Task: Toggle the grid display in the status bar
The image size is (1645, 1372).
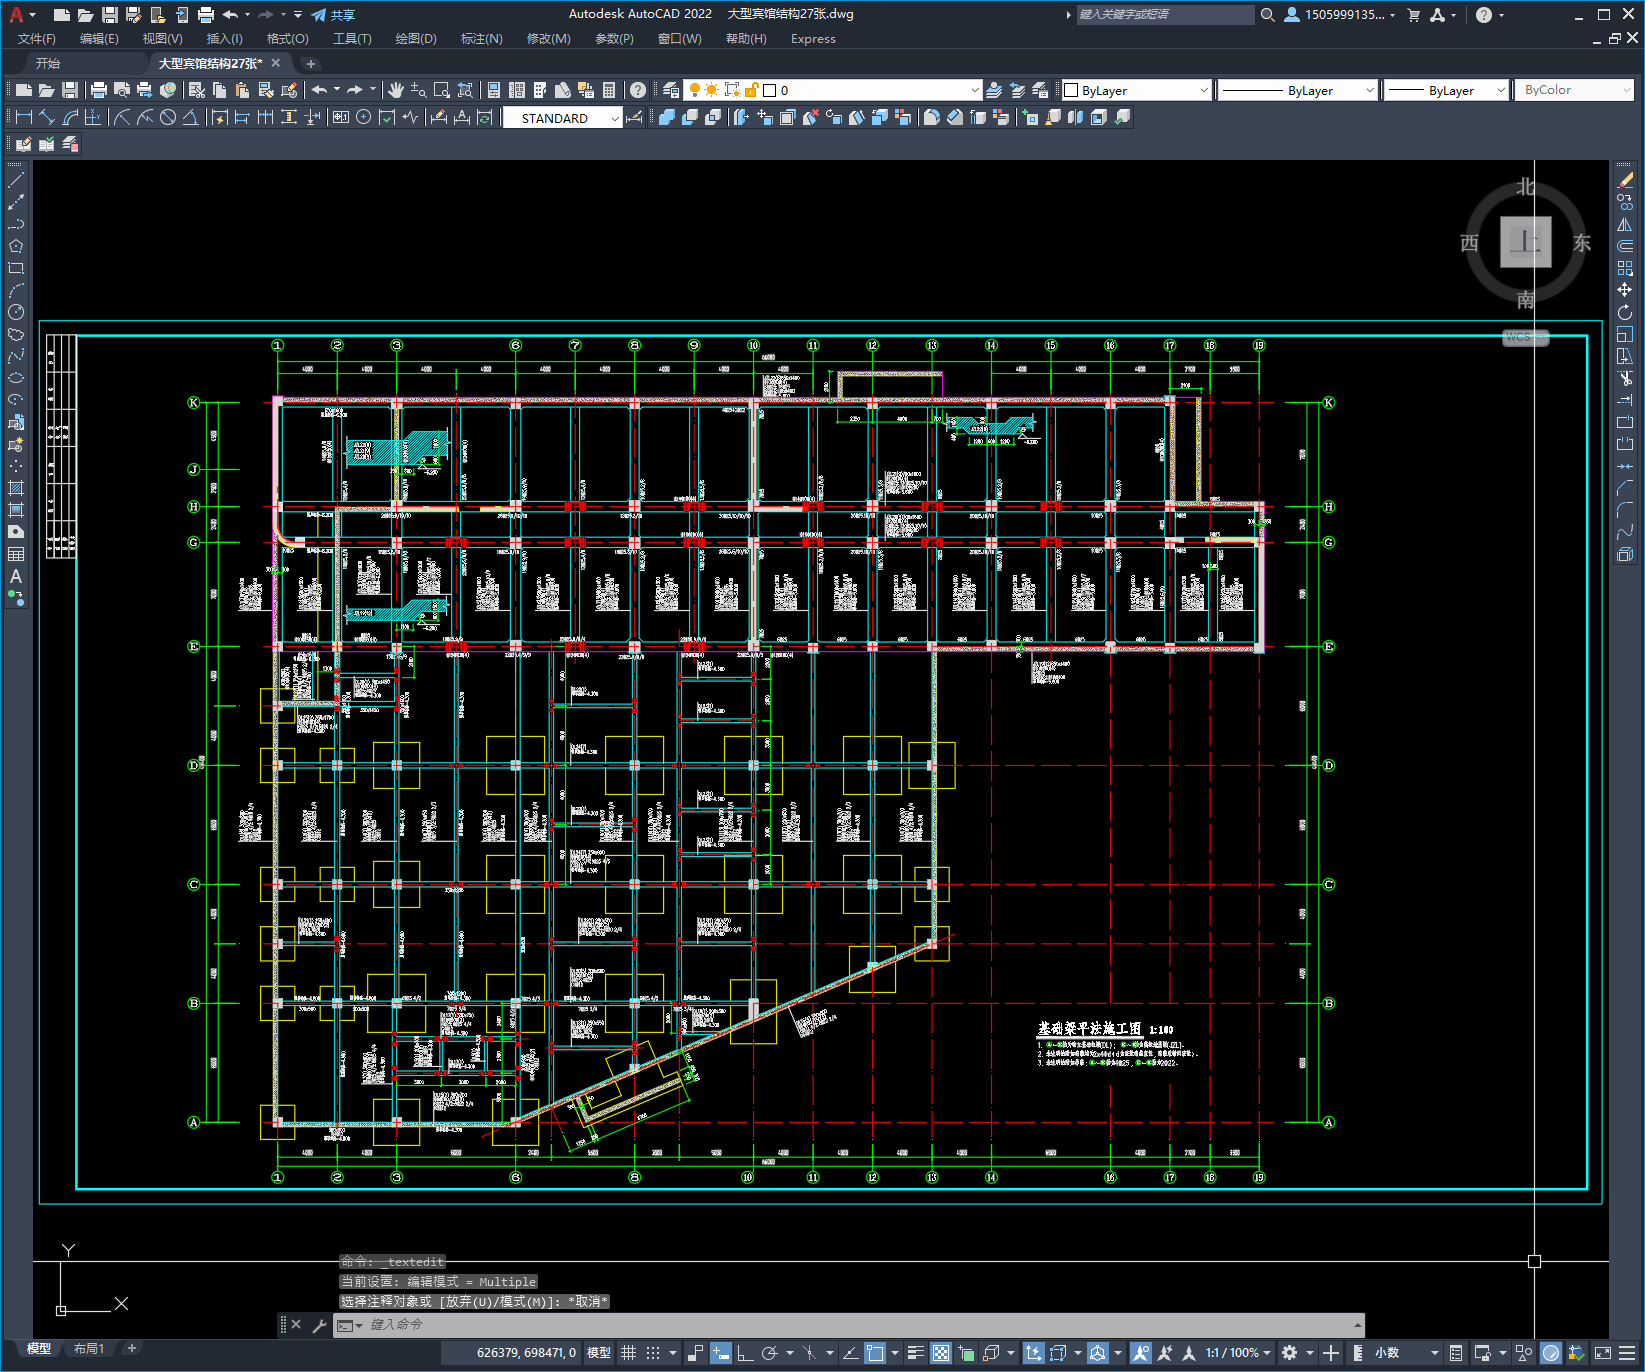Action: (x=628, y=1353)
